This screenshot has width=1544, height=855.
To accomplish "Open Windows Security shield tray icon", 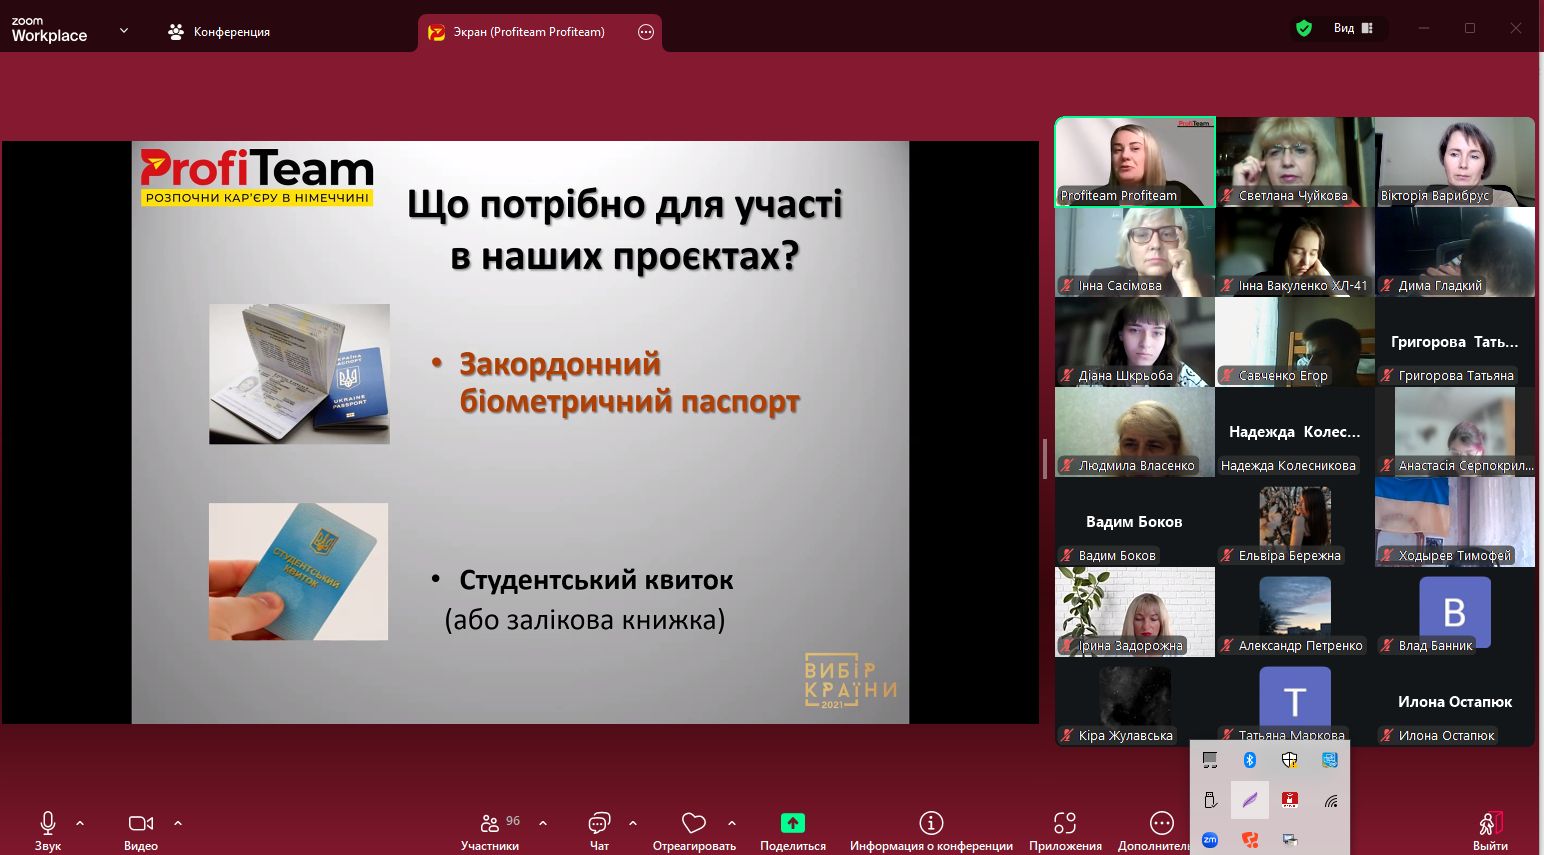I will (1290, 760).
